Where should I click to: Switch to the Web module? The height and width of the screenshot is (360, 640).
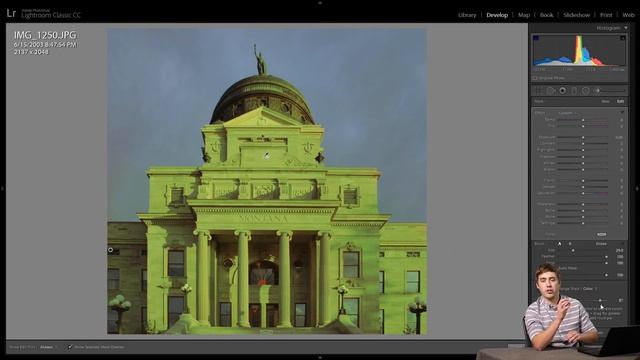click(x=629, y=15)
